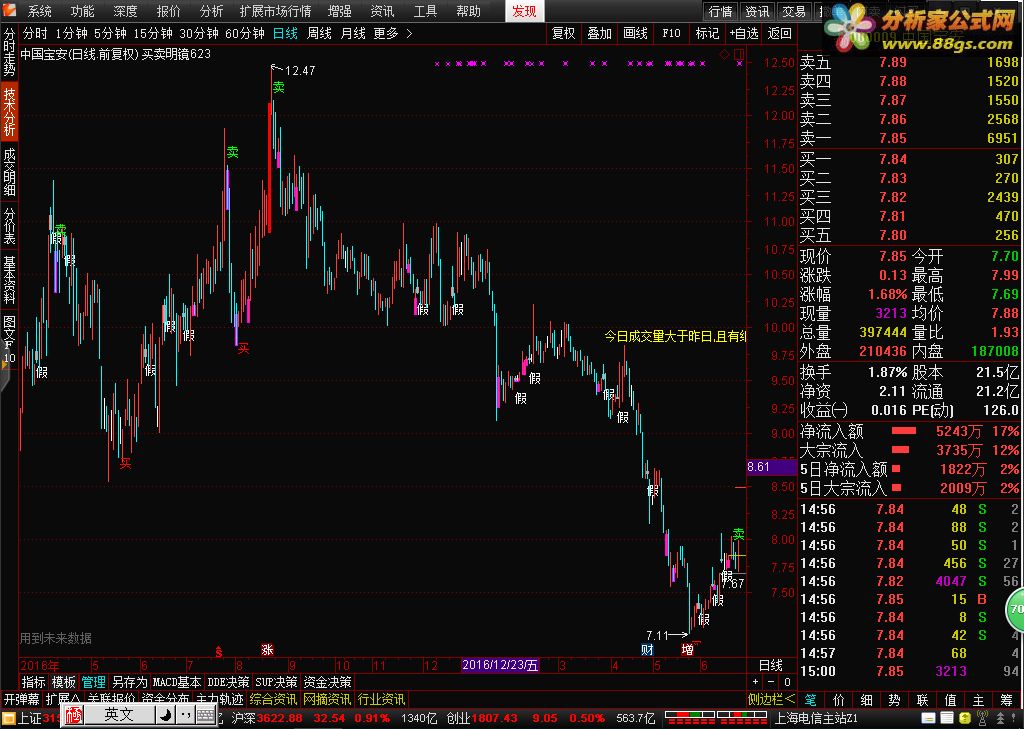Click the 标记 mark button
The image size is (1024, 729).
coord(707,33)
